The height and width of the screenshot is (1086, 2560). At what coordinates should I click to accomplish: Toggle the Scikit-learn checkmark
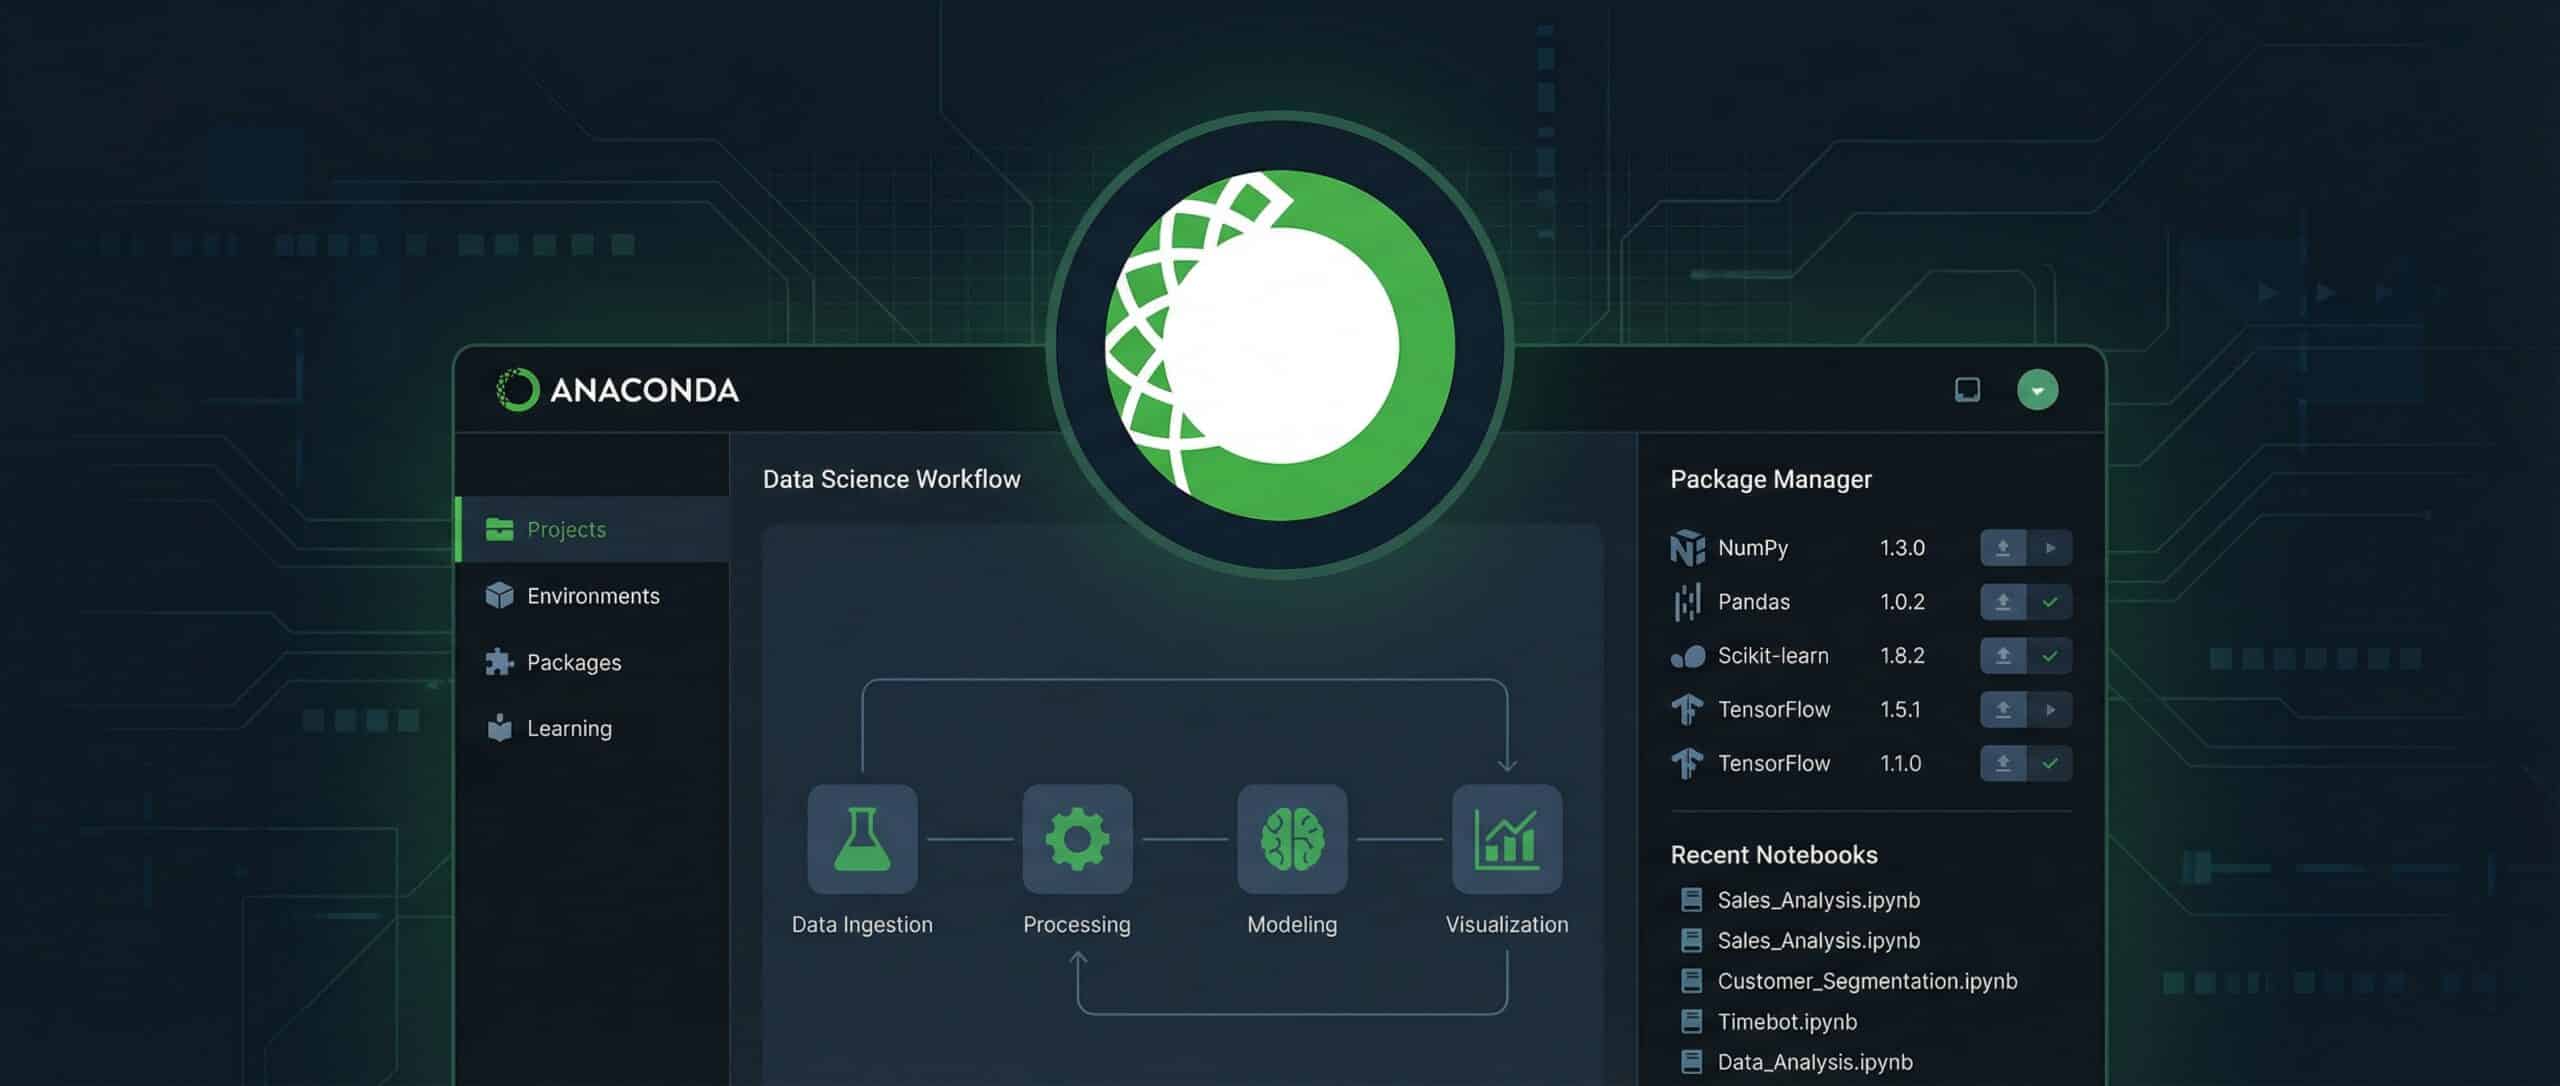tap(2050, 656)
